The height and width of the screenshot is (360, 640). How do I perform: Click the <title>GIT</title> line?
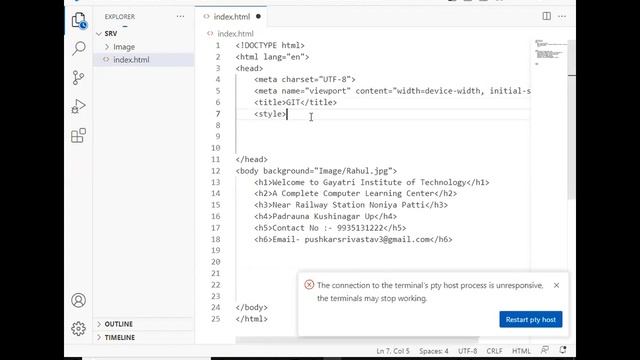click(295, 102)
